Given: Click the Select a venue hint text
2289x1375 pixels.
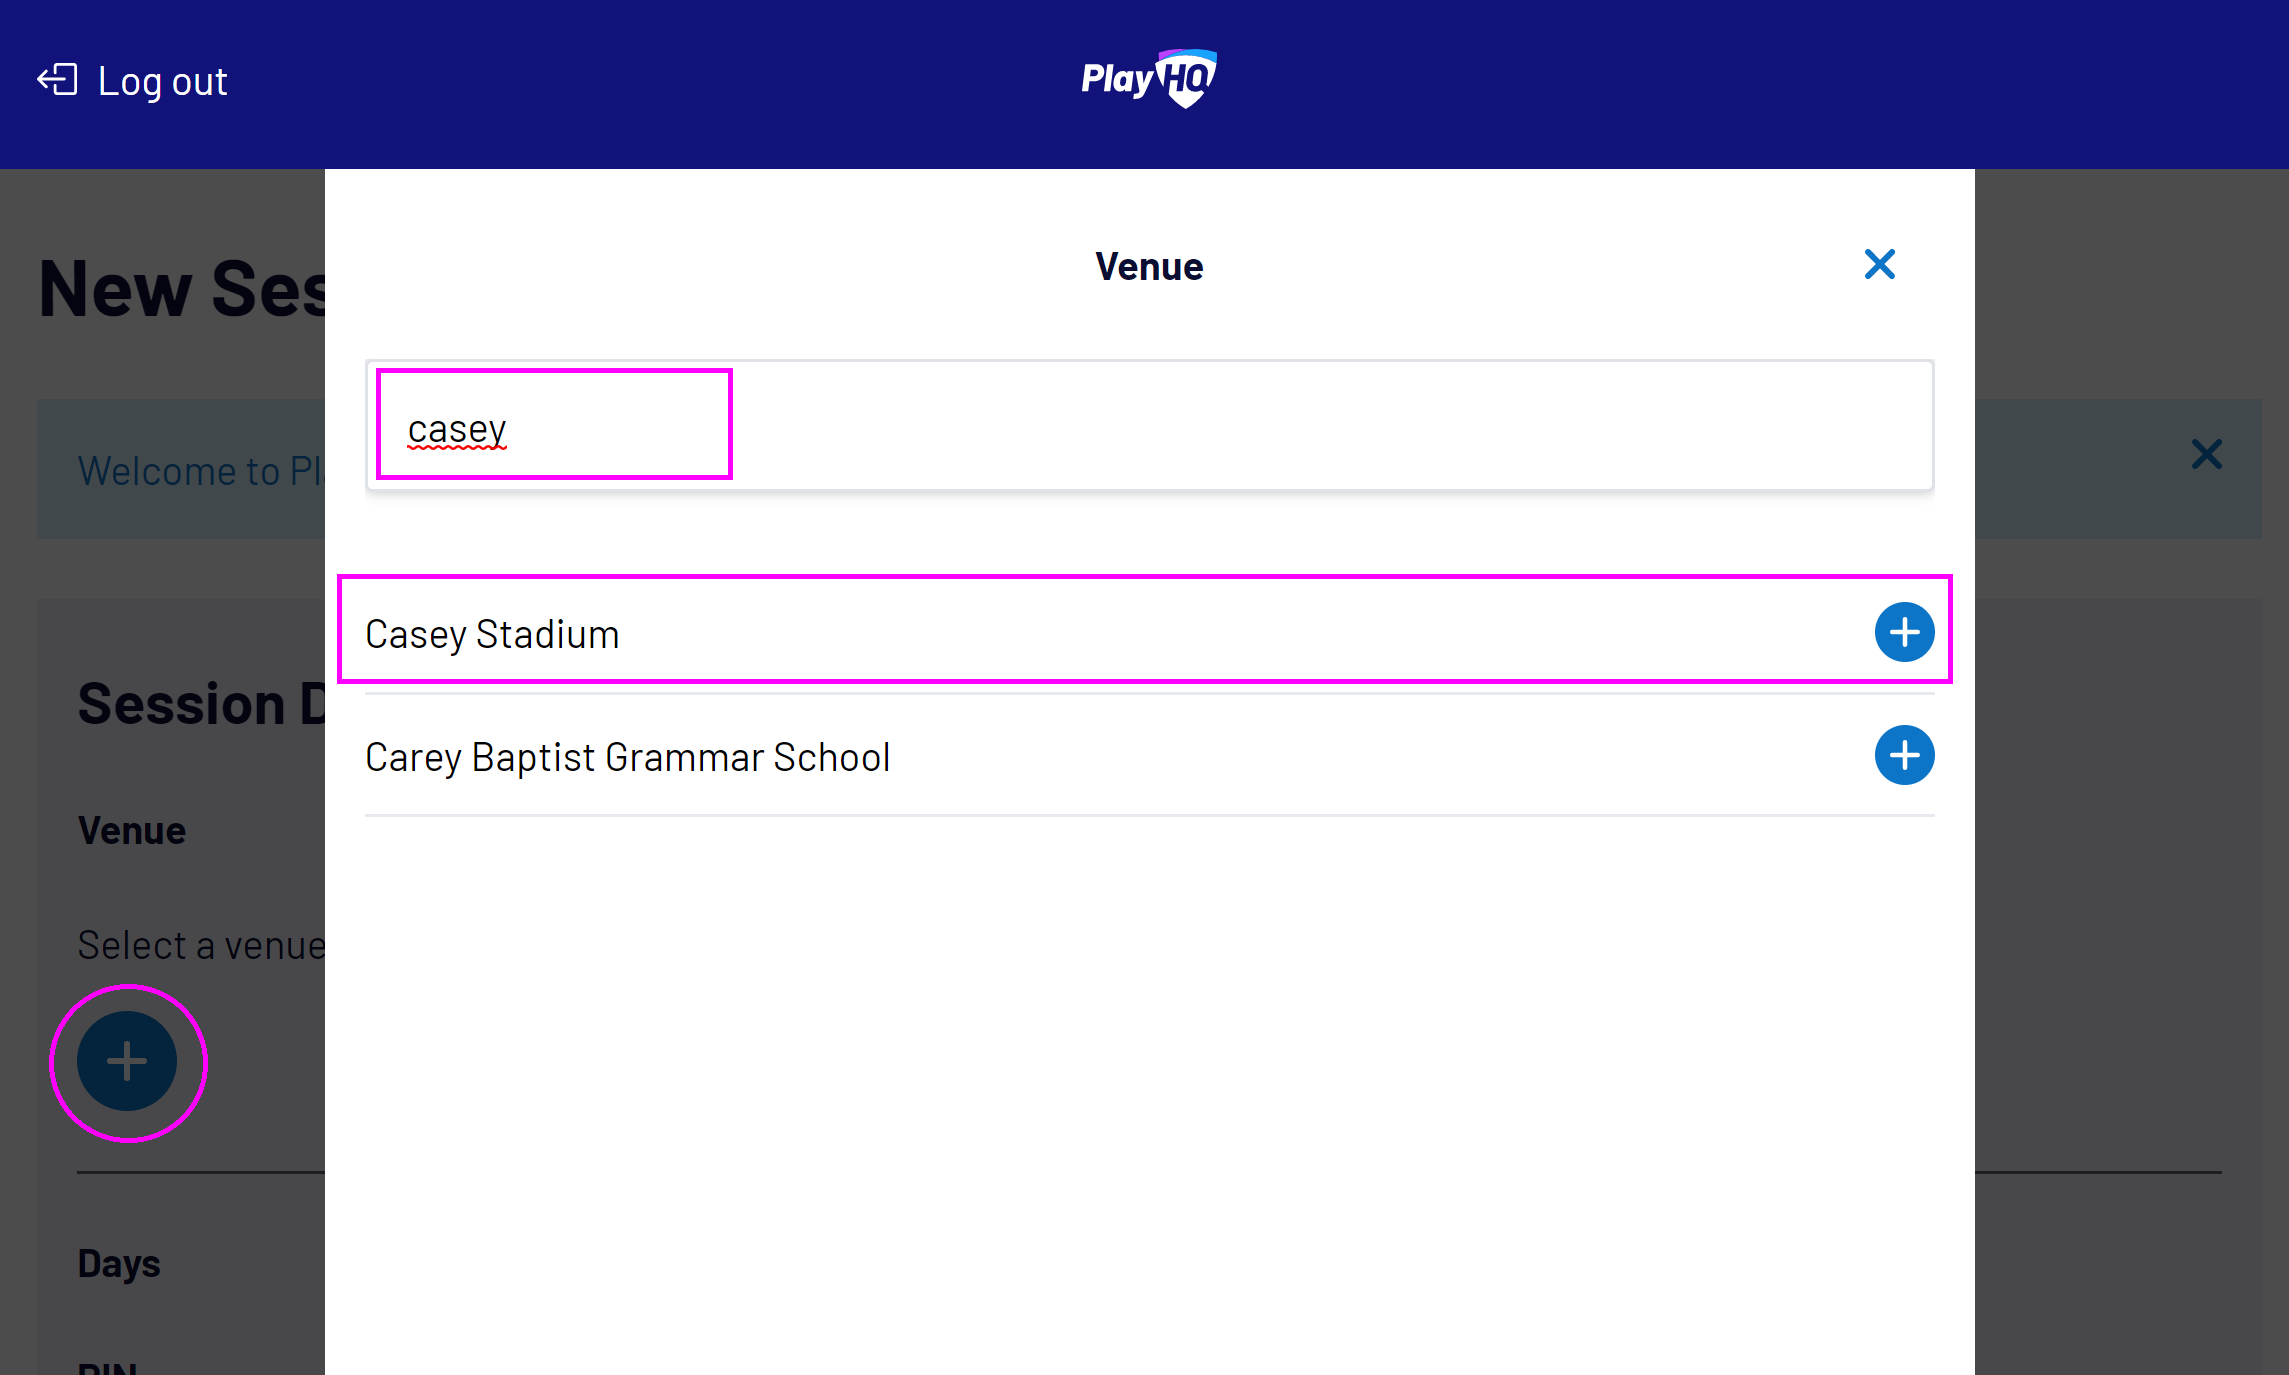Looking at the screenshot, I should pos(201,945).
